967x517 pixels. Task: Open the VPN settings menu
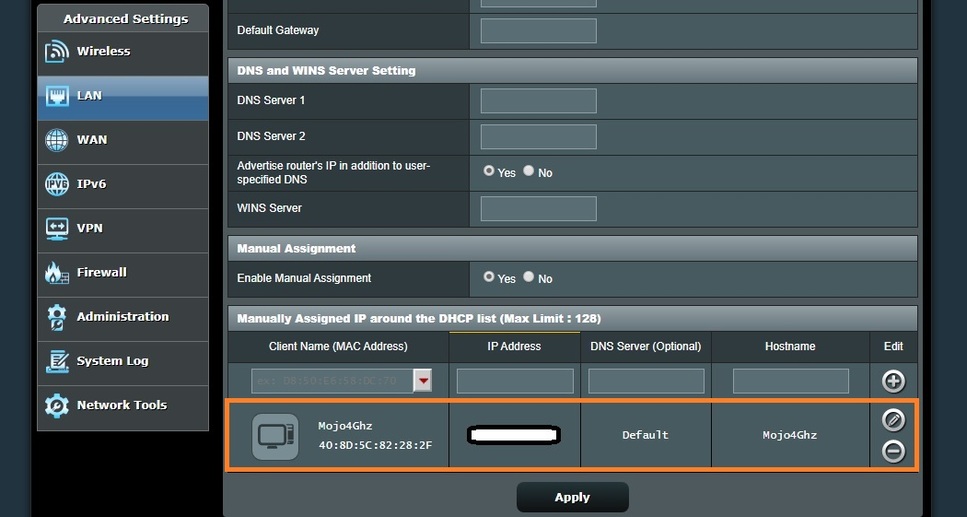click(123, 229)
